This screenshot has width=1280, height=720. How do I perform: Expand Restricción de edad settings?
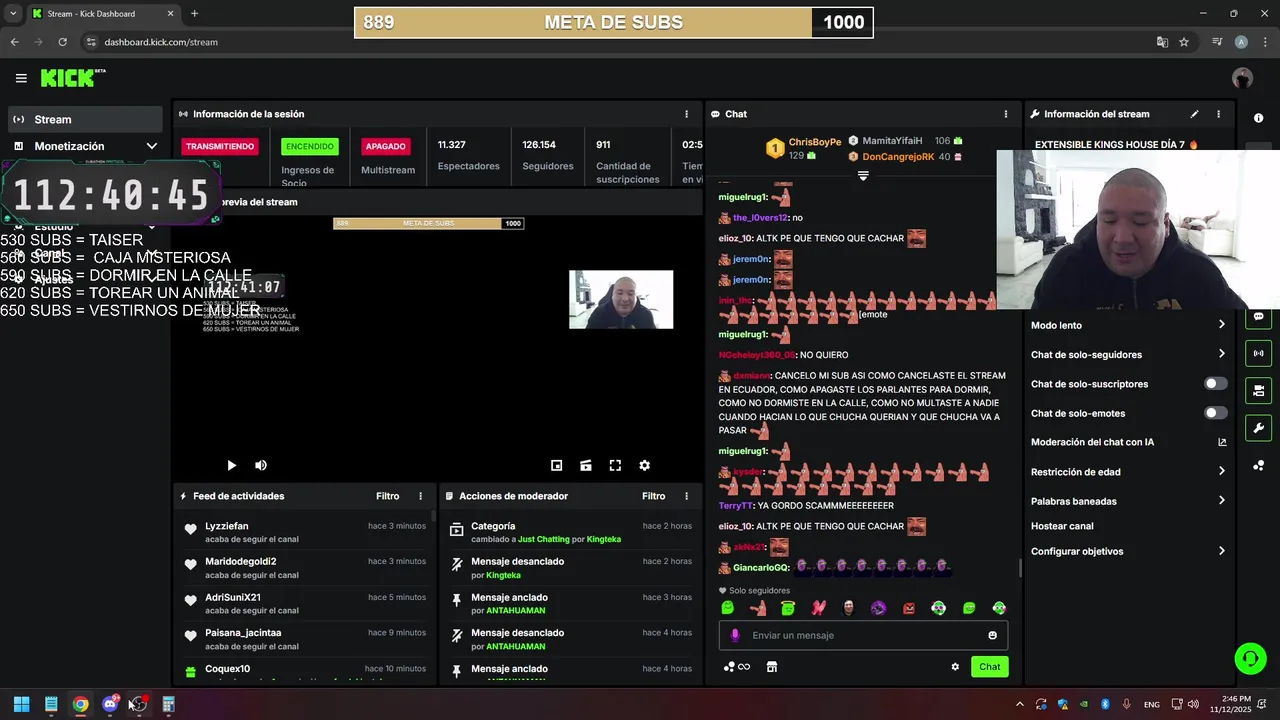coord(1128,472)
